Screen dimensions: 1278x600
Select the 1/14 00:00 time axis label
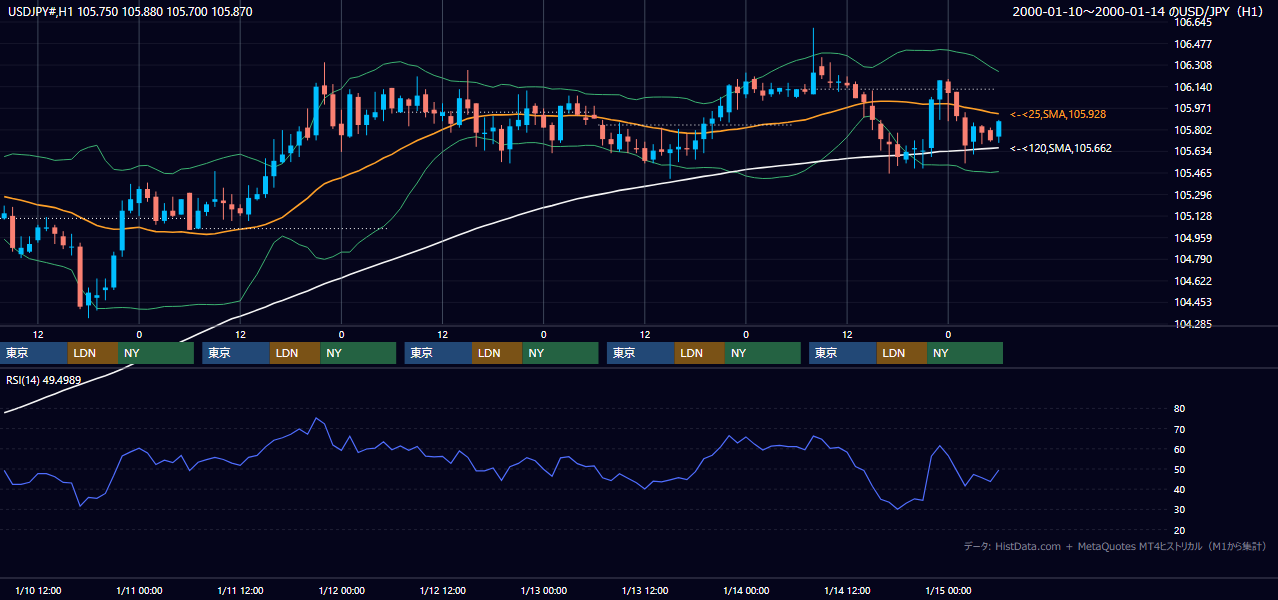click(746, 590)
